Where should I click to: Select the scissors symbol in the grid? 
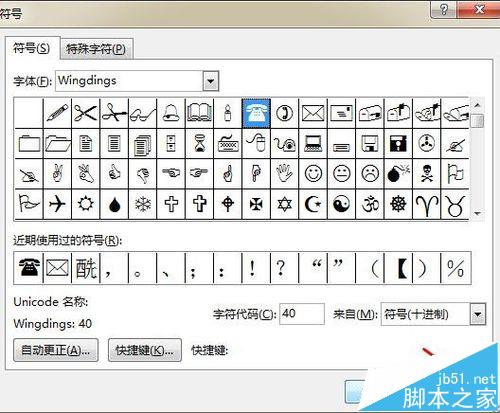[x=86, y=113]
